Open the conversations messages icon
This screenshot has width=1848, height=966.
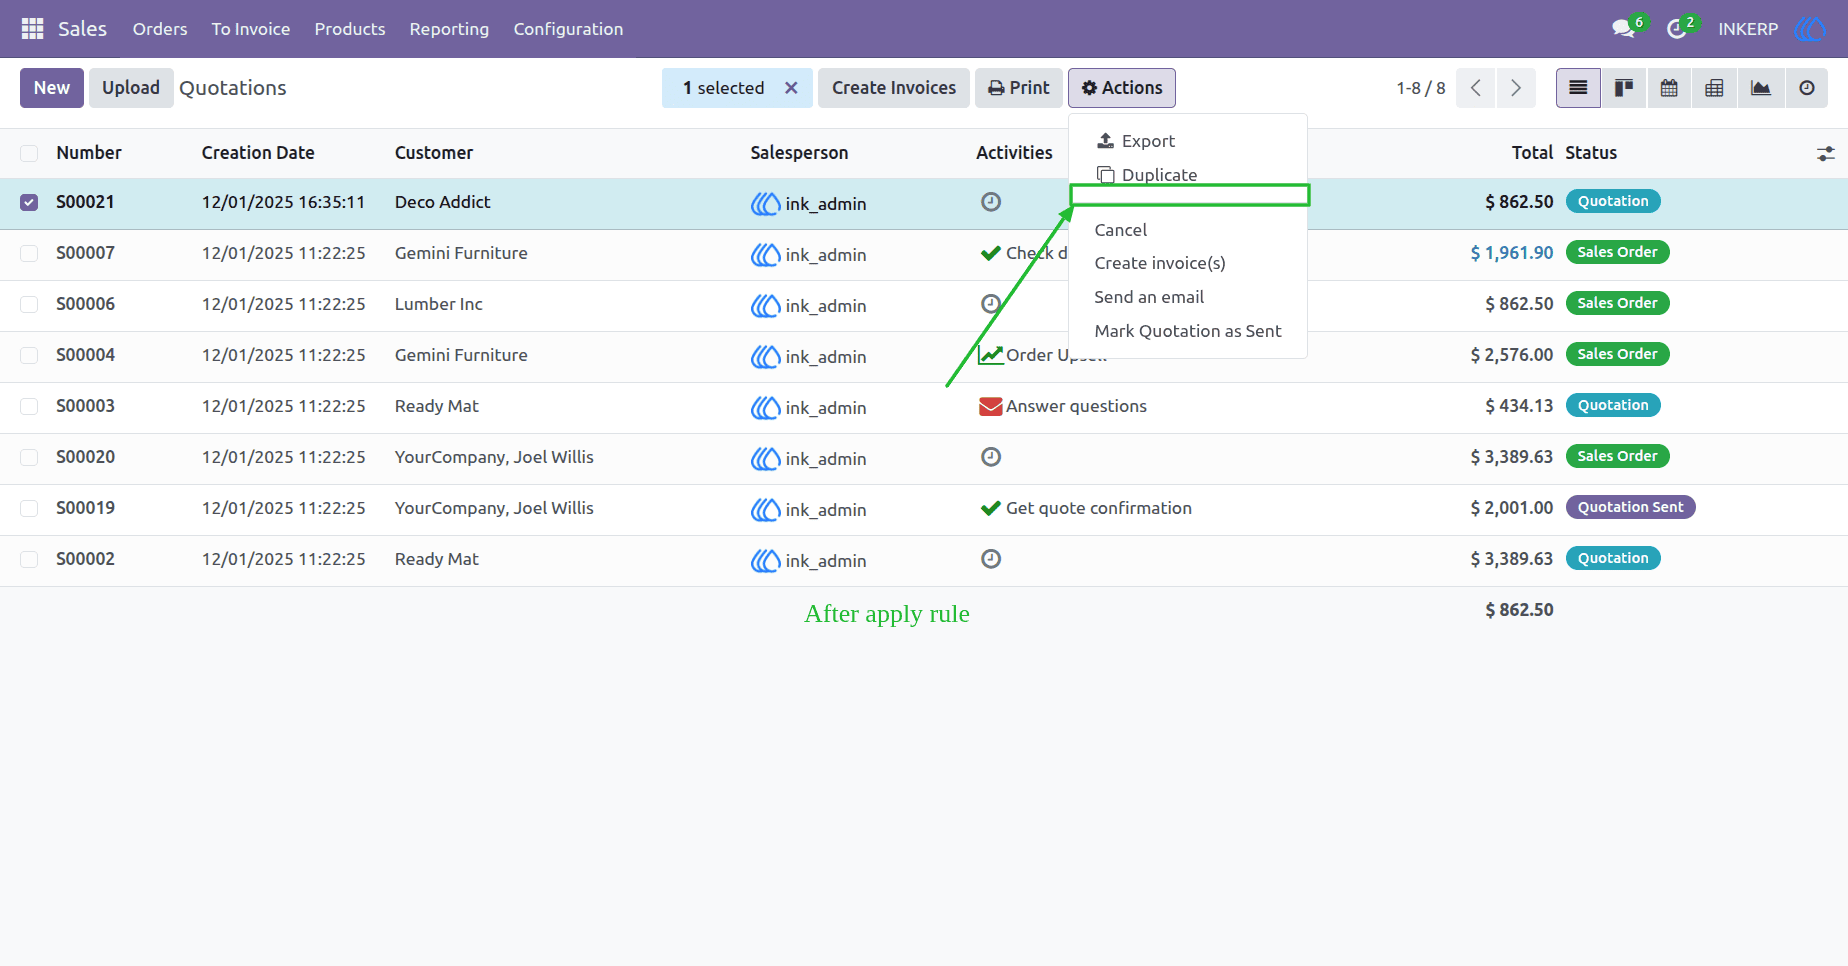pos(1623,29)
